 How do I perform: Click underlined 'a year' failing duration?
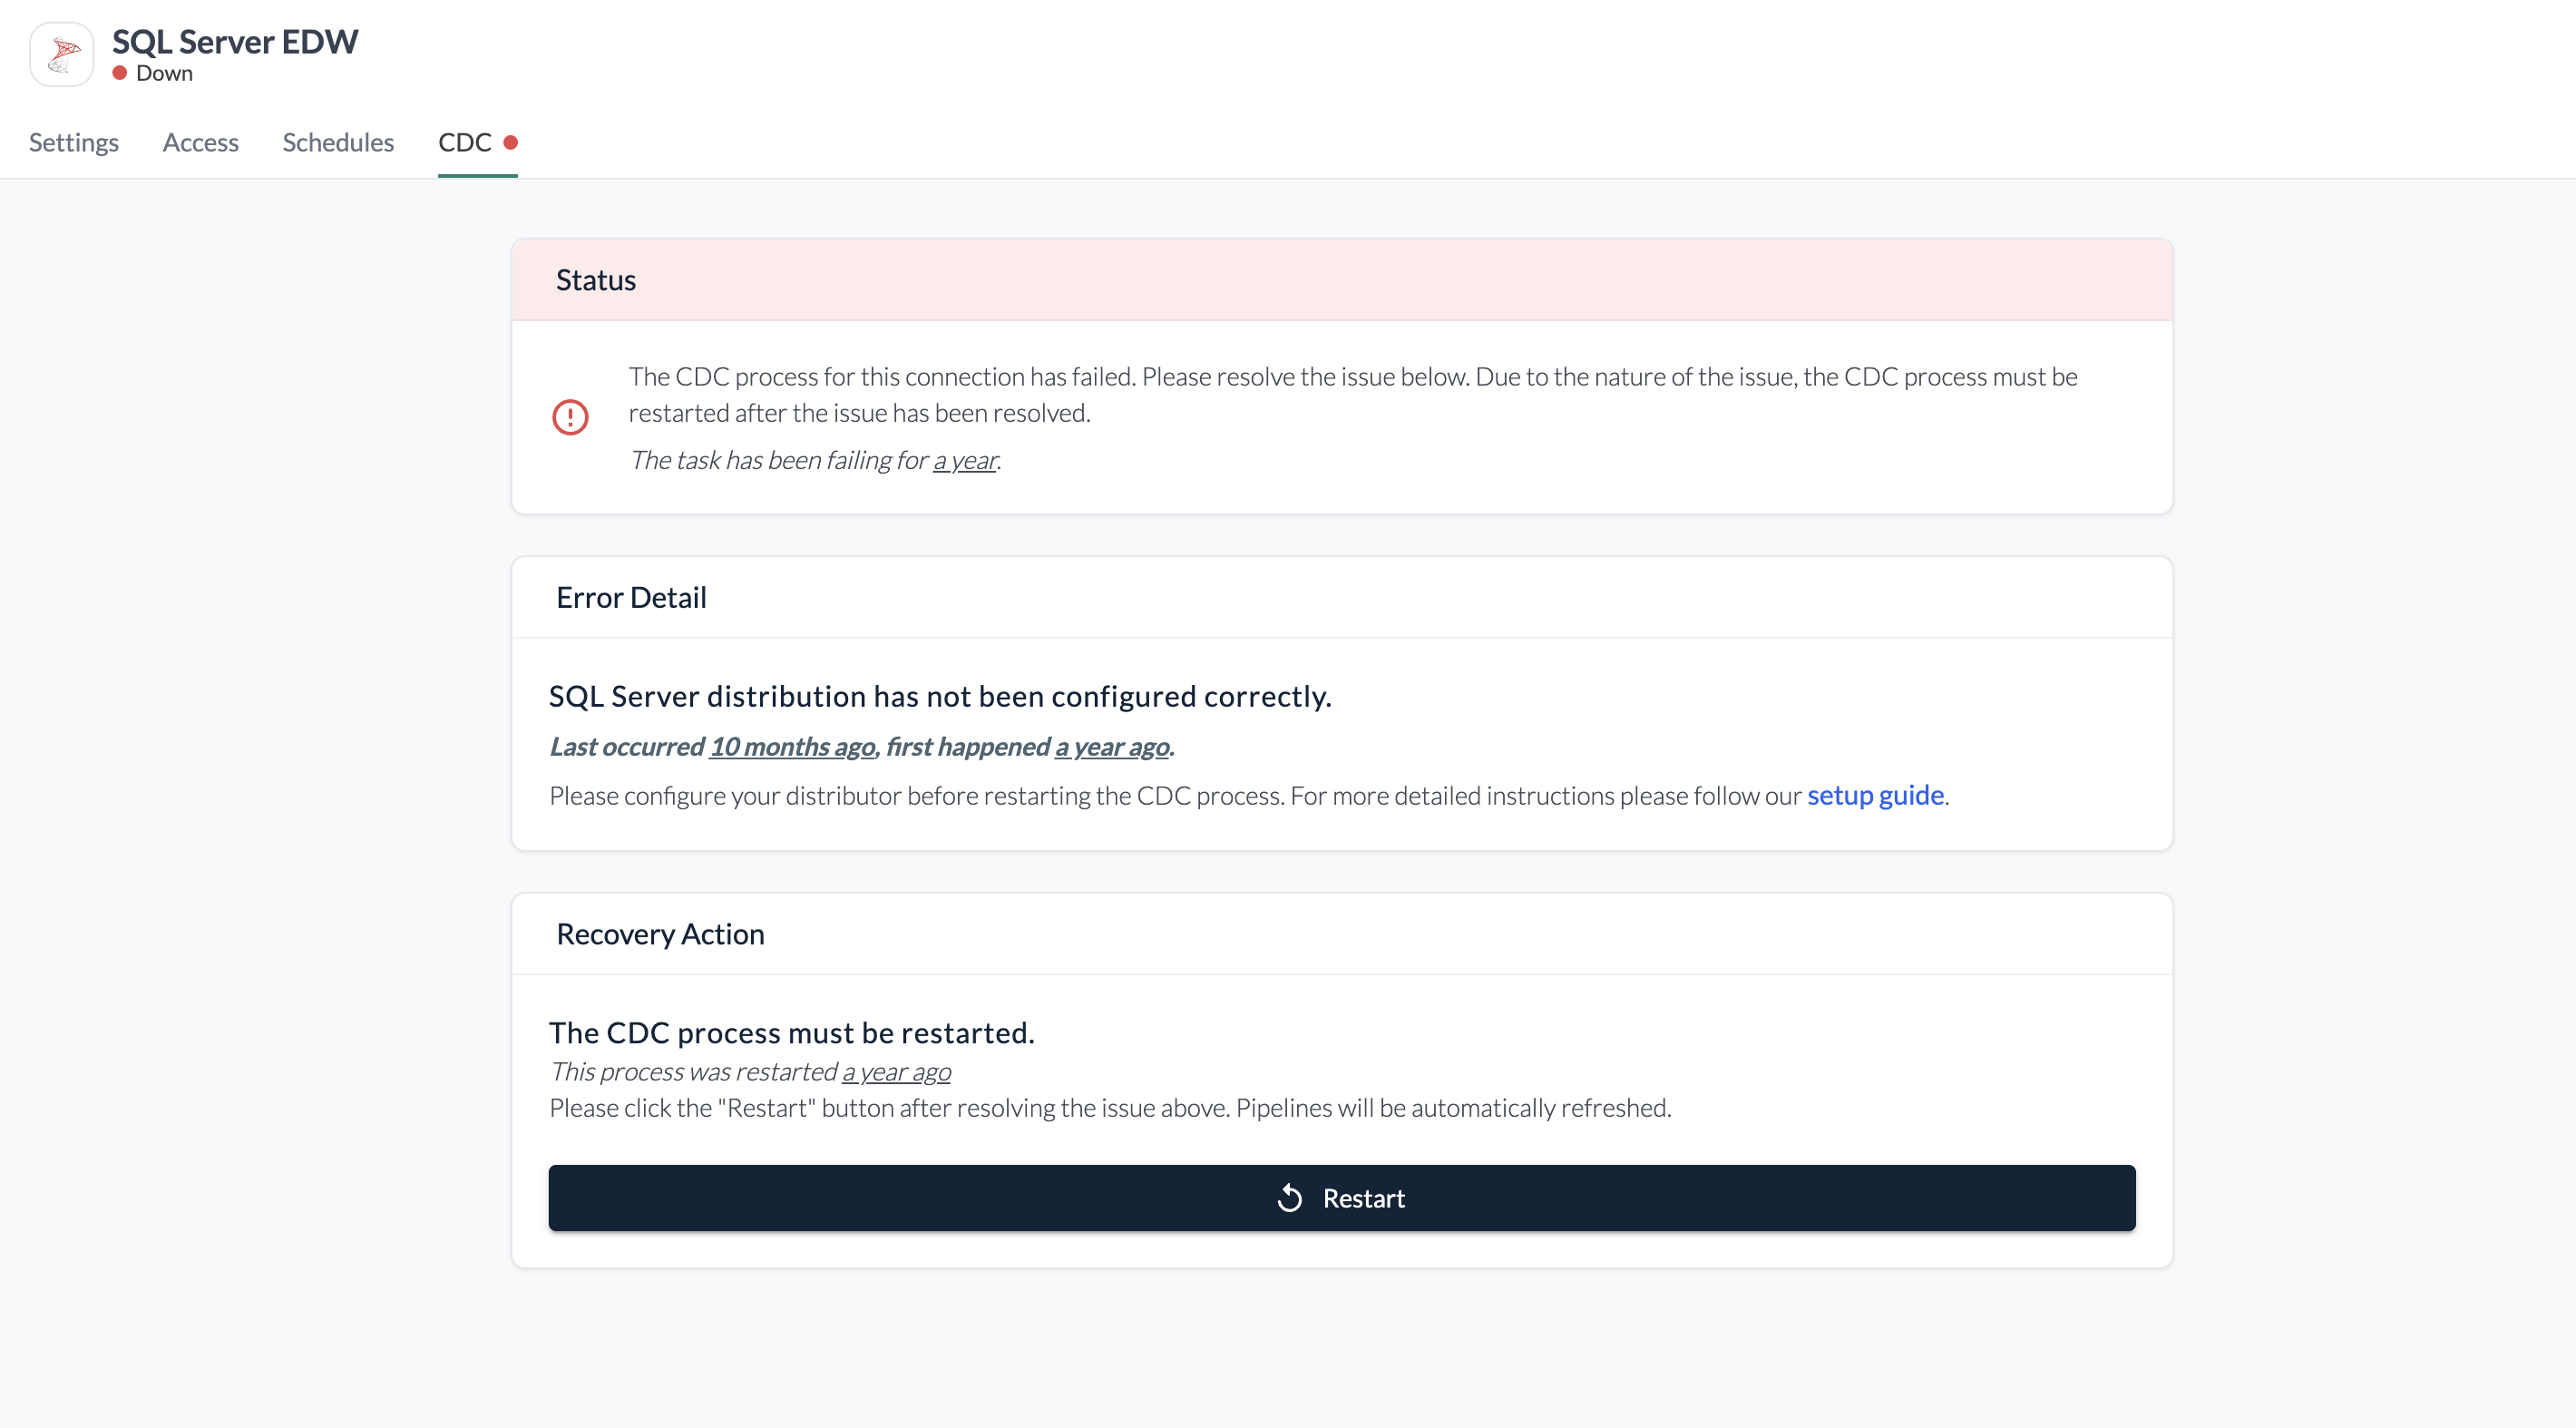pyautogui.click(x=965, y=460)
